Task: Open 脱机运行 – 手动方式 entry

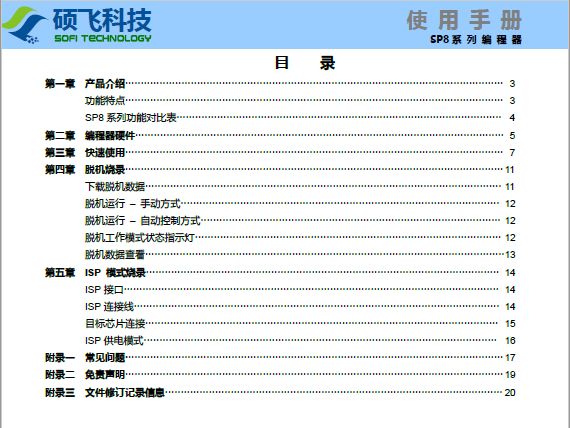Action: (300, 204)
